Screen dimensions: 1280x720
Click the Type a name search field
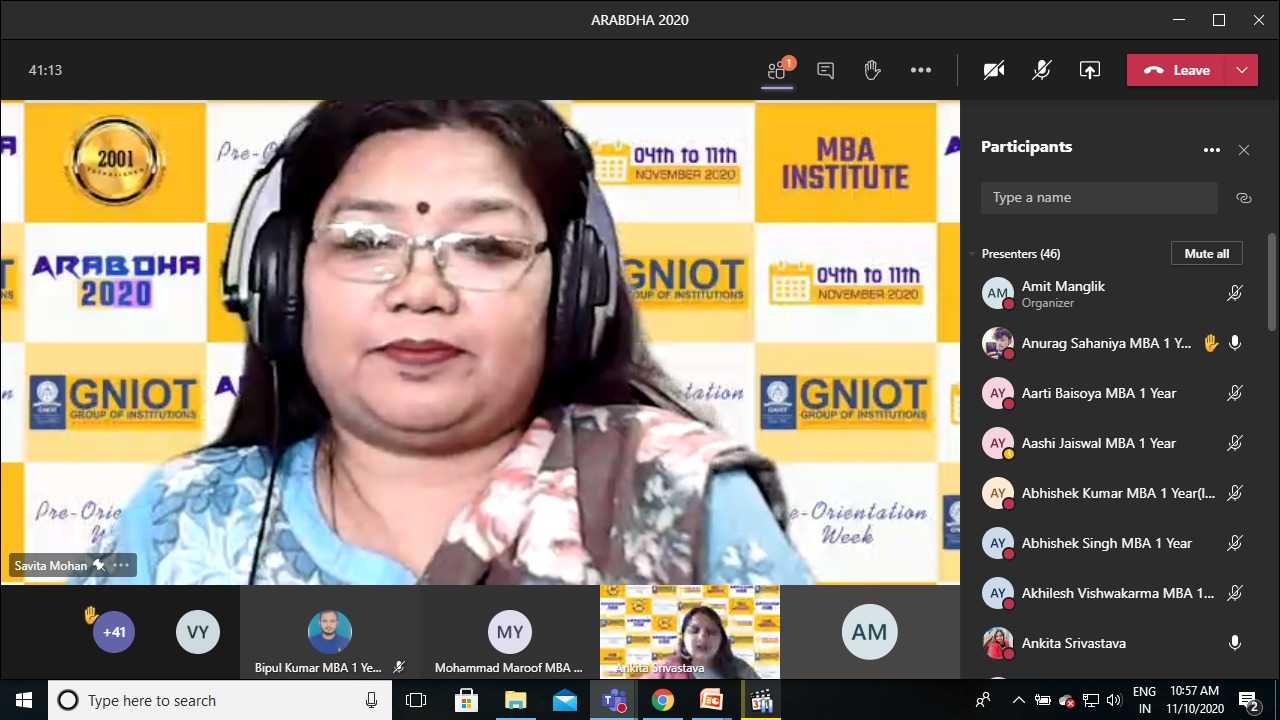pos(1098,198)
